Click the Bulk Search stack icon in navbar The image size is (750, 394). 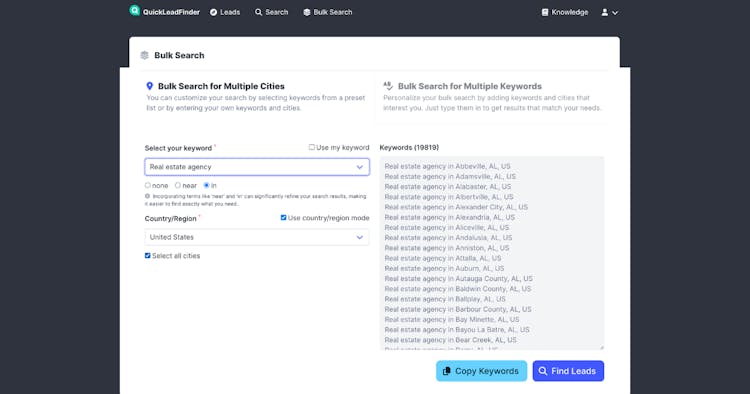(x=307, y=12)
